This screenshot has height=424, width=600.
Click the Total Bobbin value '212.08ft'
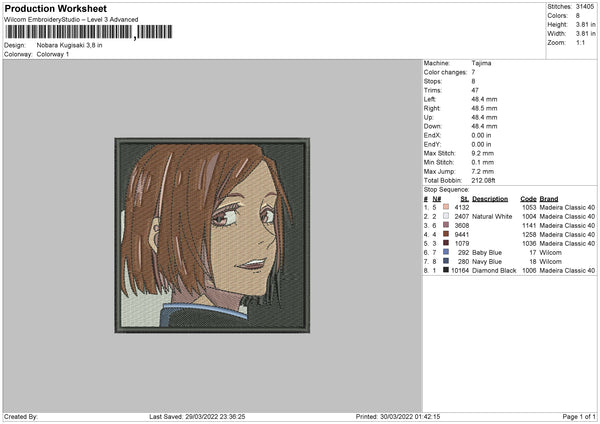(x=483, y=180)
